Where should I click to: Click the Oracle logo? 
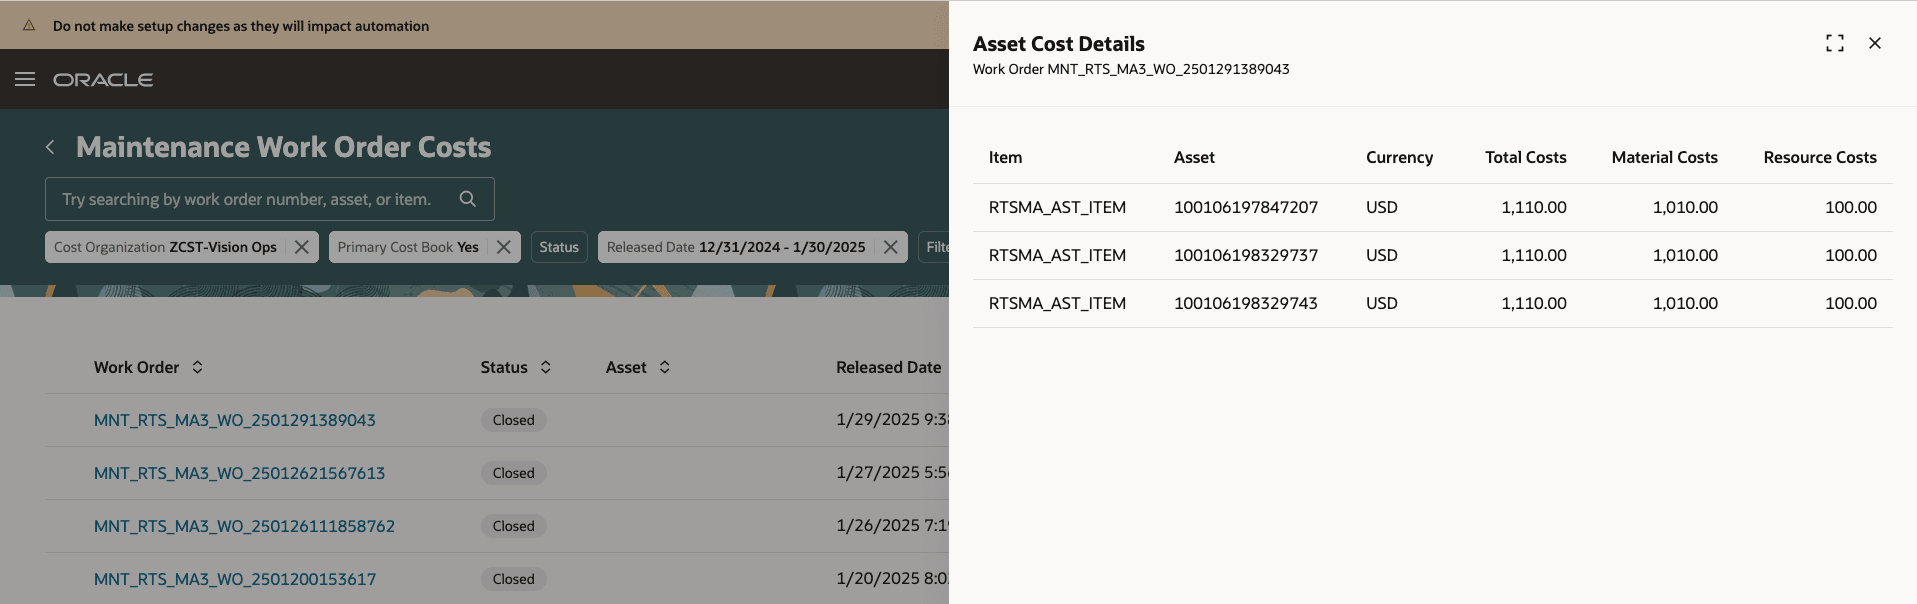103,79
